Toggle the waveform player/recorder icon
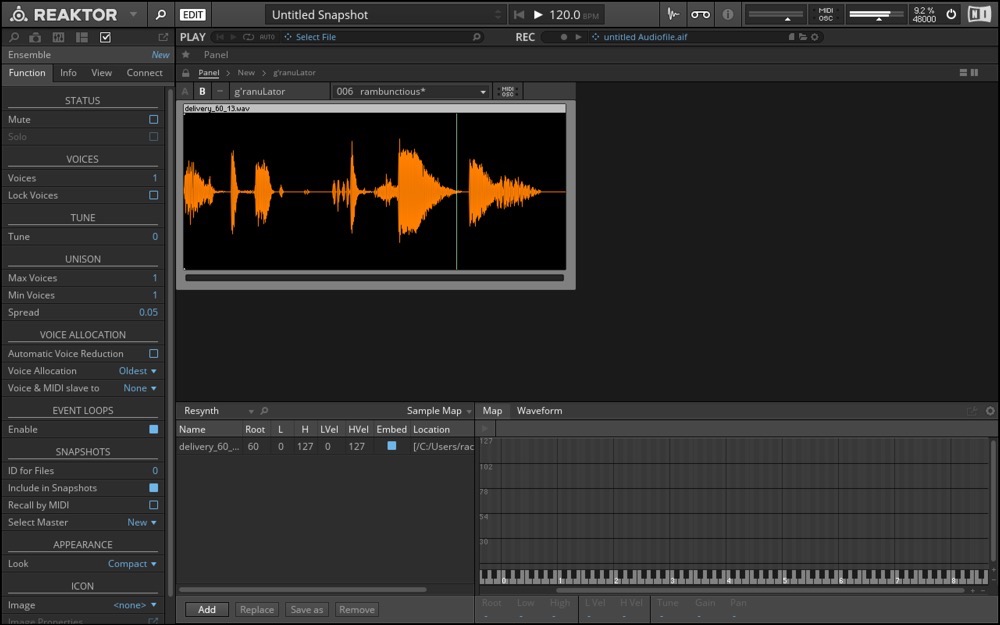This screenshot has height=625, width=1000. (x=673, y=14)
